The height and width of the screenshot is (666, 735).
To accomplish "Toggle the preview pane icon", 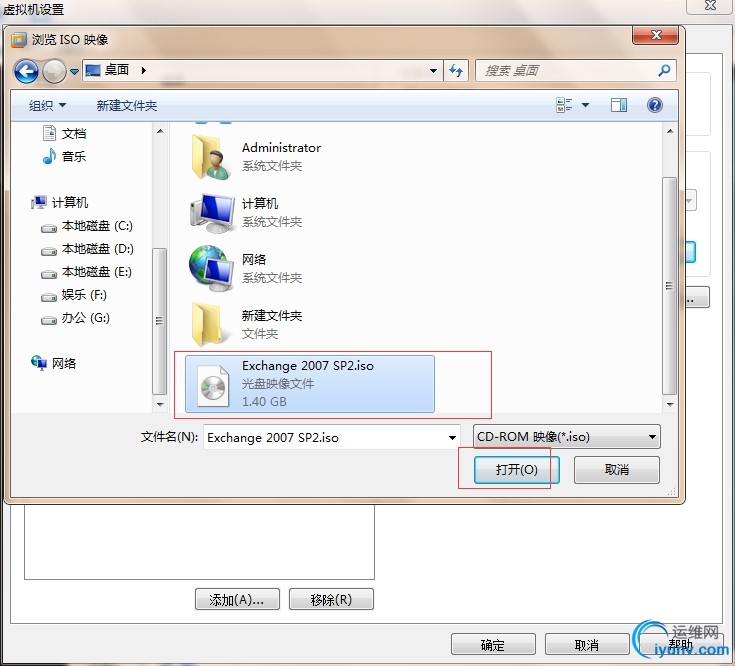I will 619,105.
